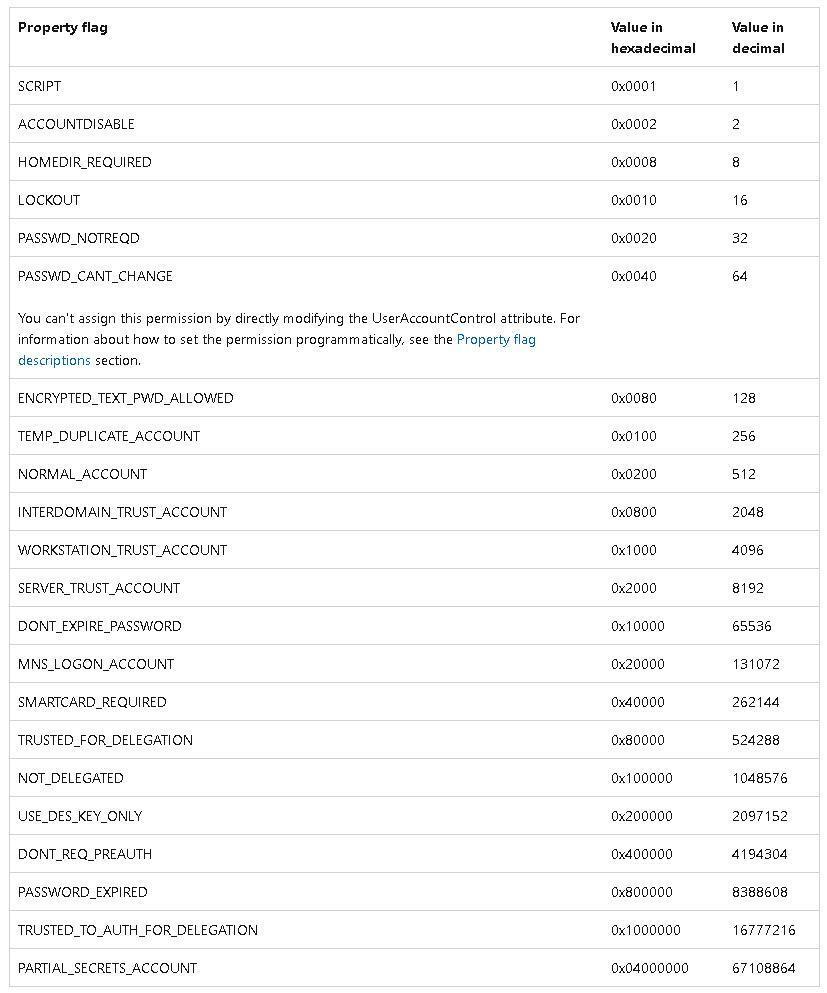This screenshot has width=827, height=993.
Task: Click the decimal value 524288
Action: 755,740
